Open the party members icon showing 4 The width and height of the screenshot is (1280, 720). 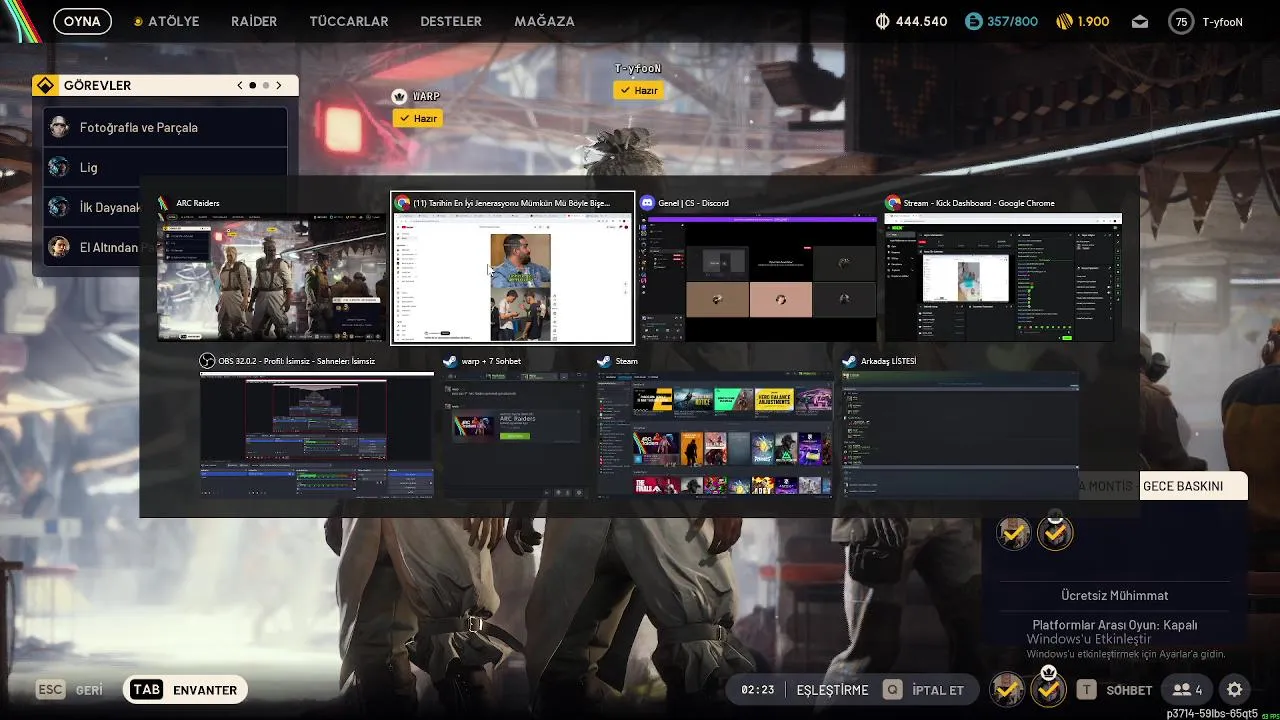click(x=1187, y=690)
